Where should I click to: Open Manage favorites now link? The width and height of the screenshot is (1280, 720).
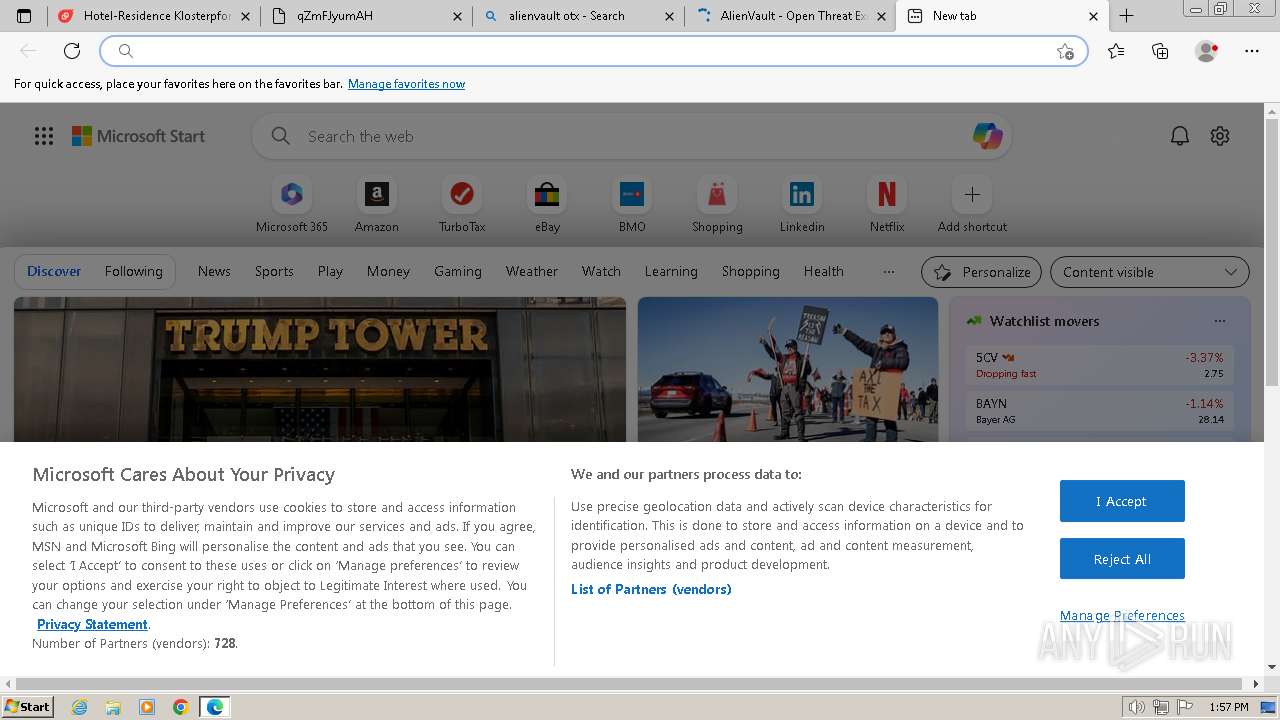406,84
